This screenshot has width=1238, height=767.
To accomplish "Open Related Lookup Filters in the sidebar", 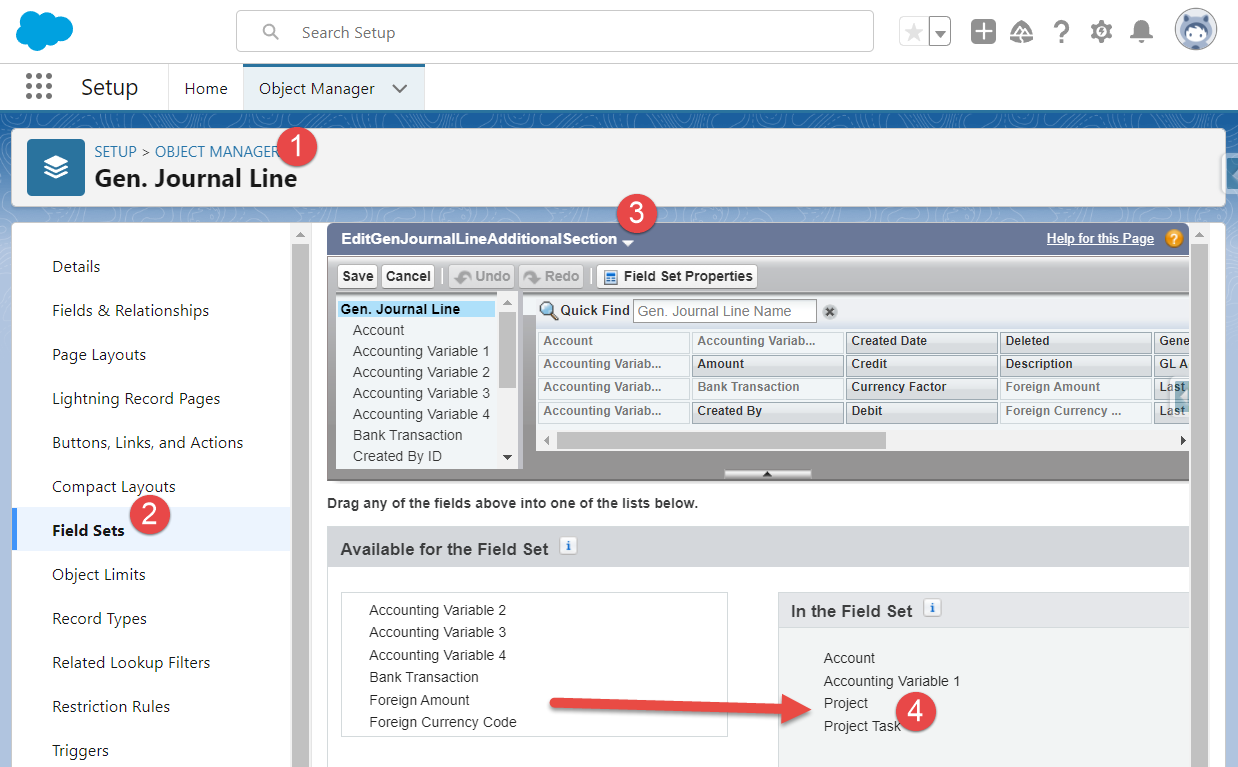I will pos(131,662).
